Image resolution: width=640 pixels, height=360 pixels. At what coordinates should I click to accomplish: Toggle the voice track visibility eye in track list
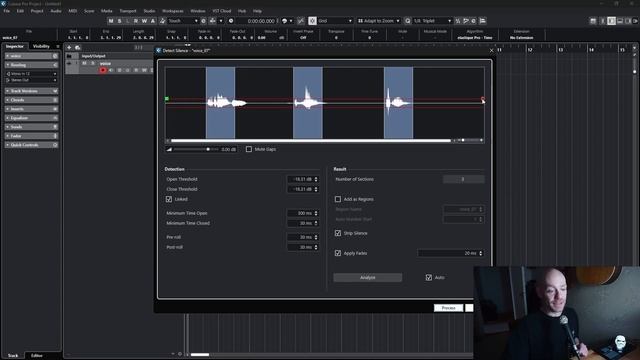pyautogui.click(x=69, y=64)
